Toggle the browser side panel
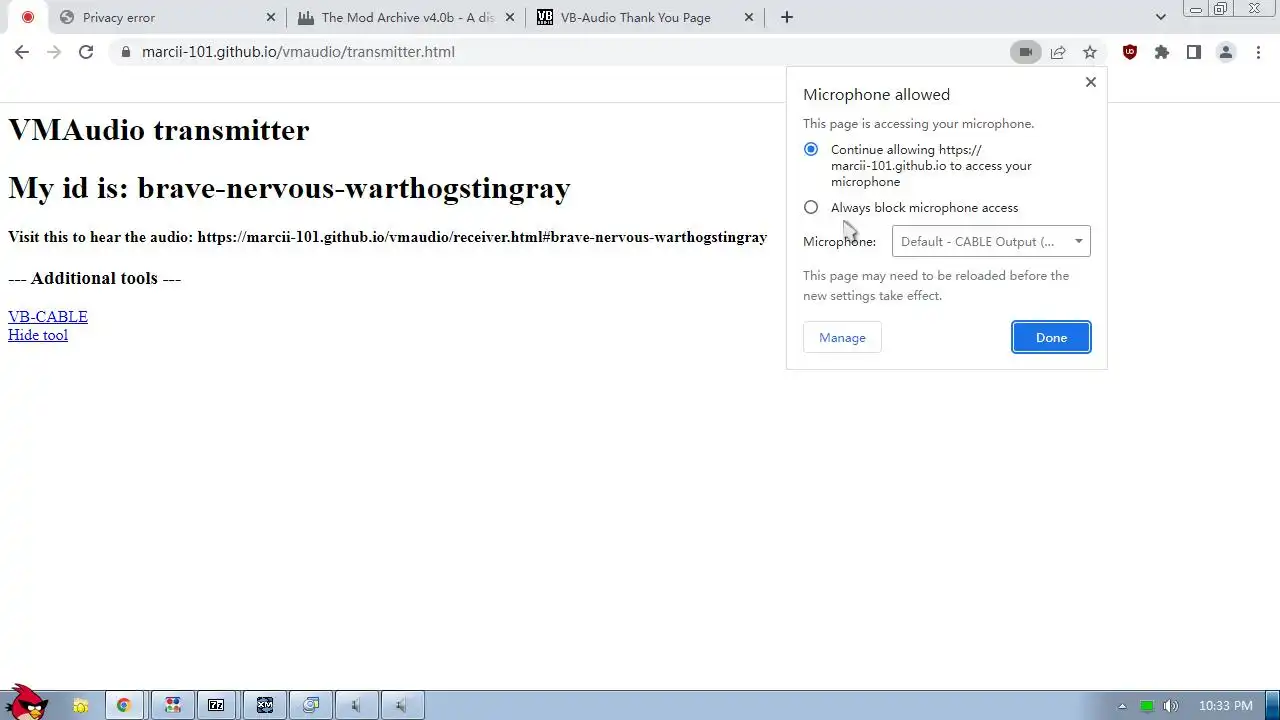This screenshot has height=720, width=1280. [1194, 52]
